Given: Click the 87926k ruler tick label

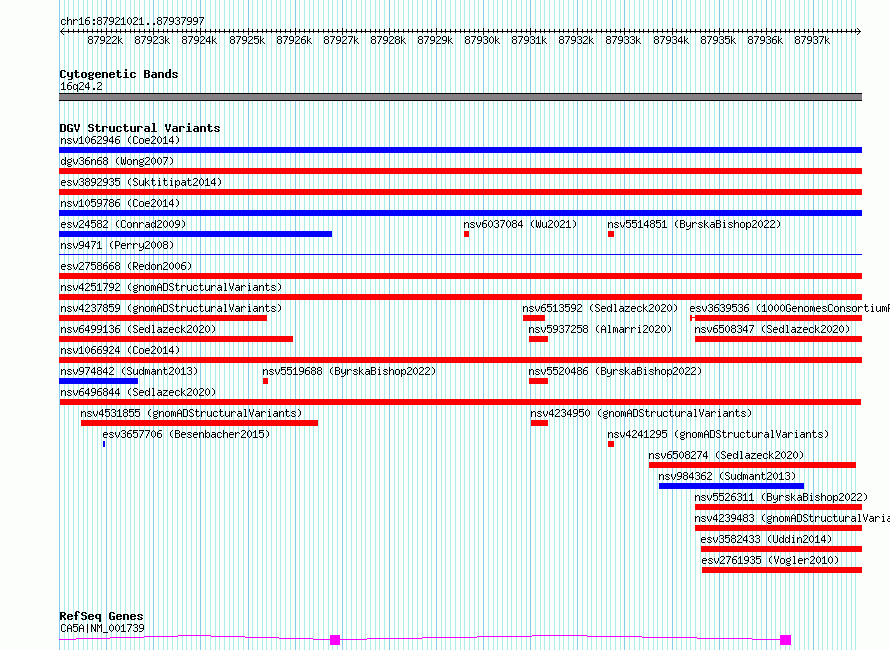Looking at the screenshot, I should pos(294,40).
